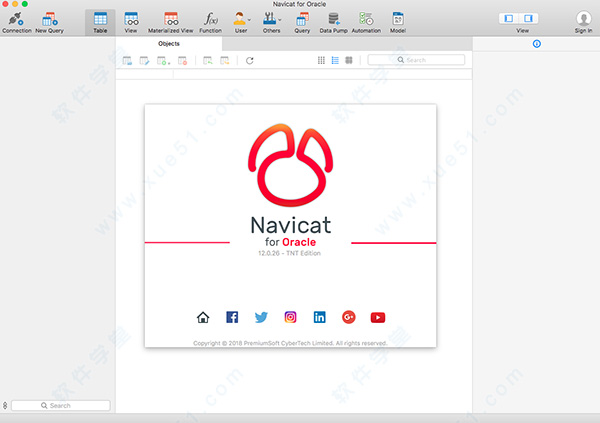Expand the Others dropdown
This screenshot has width=600, height=423.
pyautogui.click(x=272, y=22)
